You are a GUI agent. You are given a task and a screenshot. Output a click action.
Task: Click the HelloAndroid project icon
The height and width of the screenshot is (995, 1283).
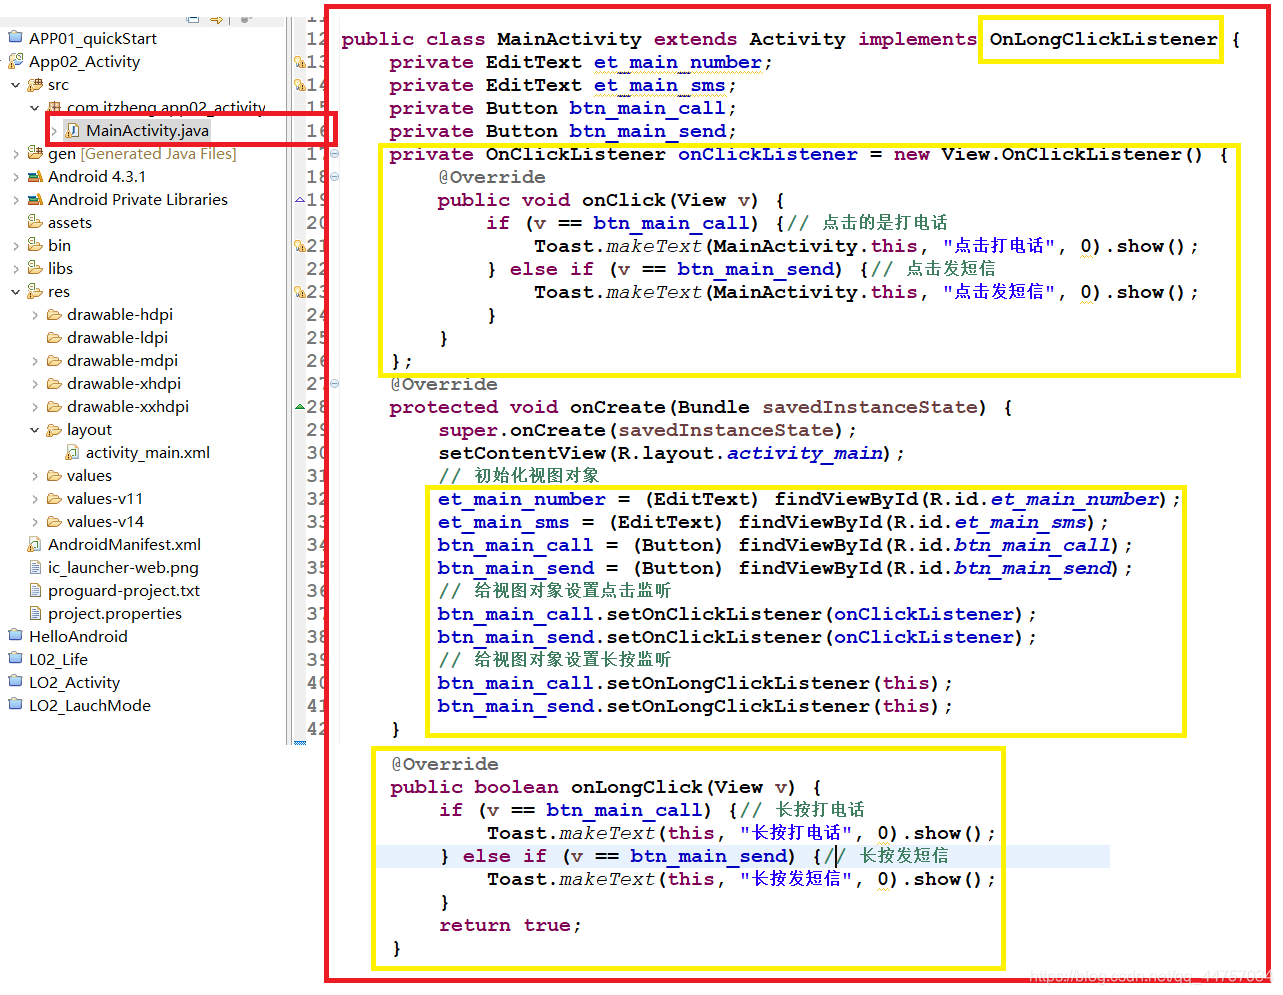[x=15, y=636]
